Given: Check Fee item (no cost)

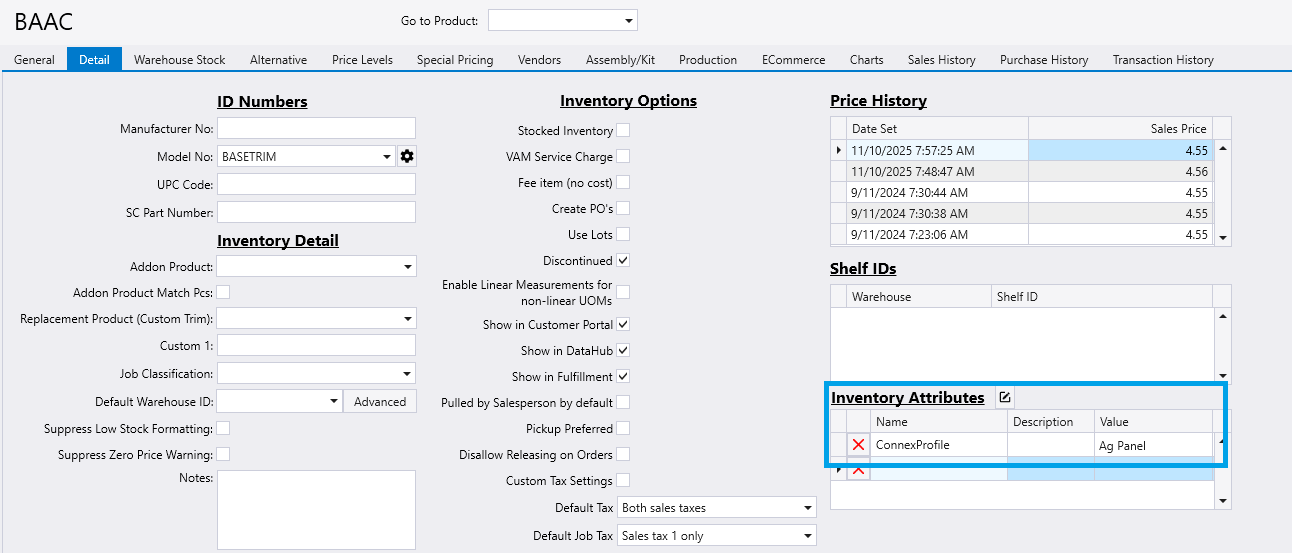Looking at the screenshot, I should pos(623,182).
